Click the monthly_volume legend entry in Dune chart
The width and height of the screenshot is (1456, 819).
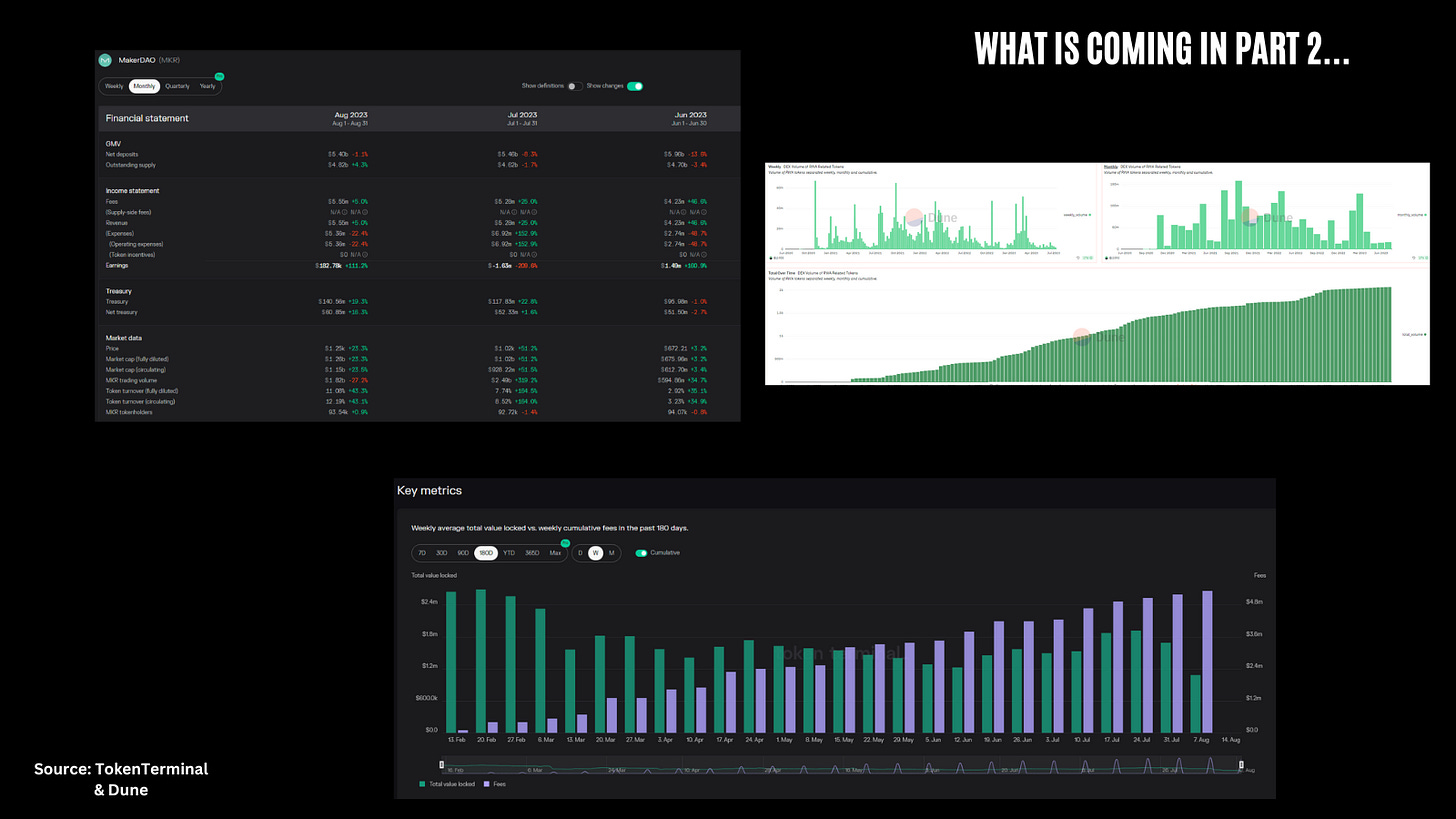coord(1410,215)
